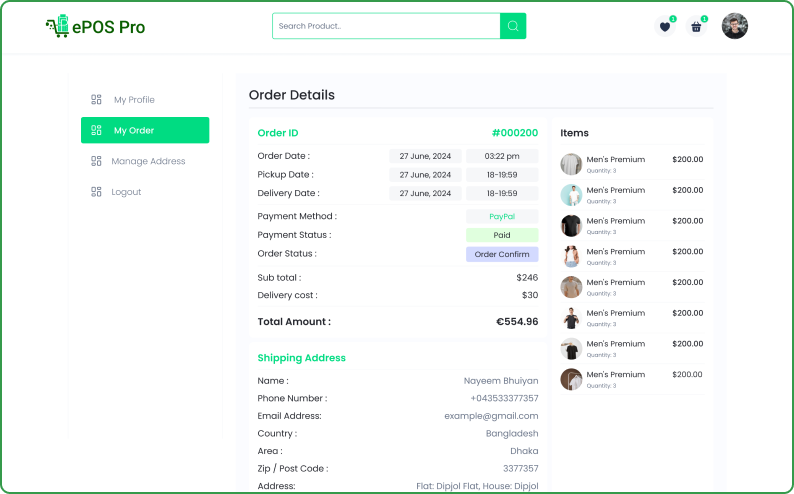Click the black t-shirt item thumbnail
This screenshot has width=794, height=494.
pos(571,225)
